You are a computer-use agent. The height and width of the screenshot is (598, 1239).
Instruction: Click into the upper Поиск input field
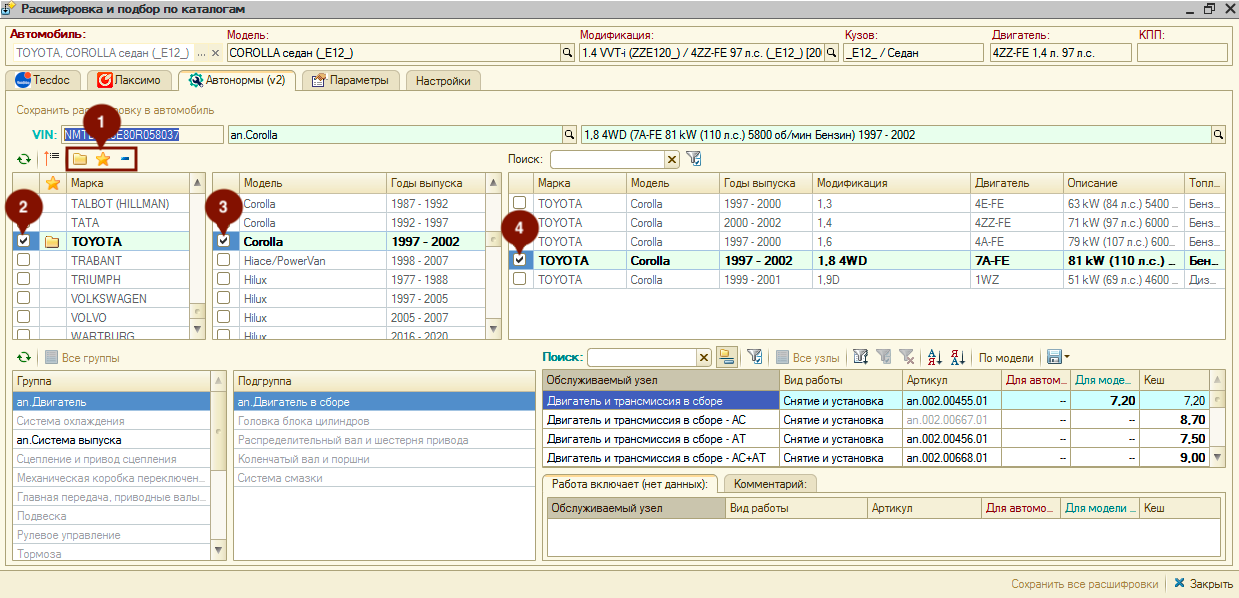tap(607, 159)
